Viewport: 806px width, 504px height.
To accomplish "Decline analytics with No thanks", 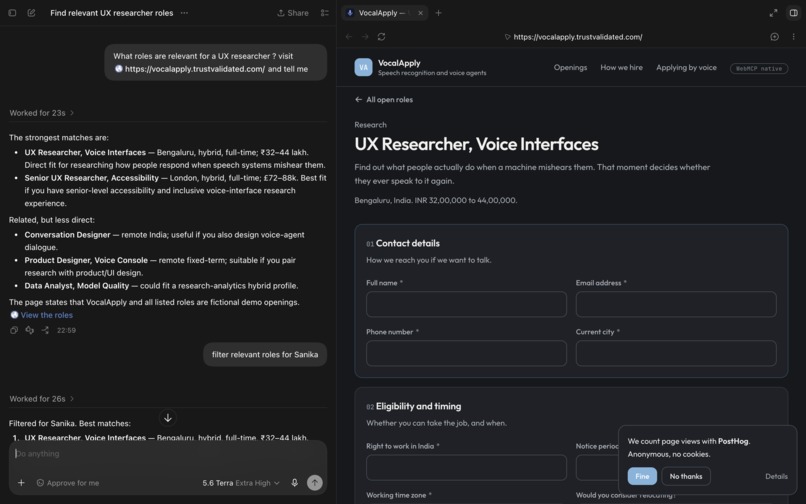I will click(686, 476).
